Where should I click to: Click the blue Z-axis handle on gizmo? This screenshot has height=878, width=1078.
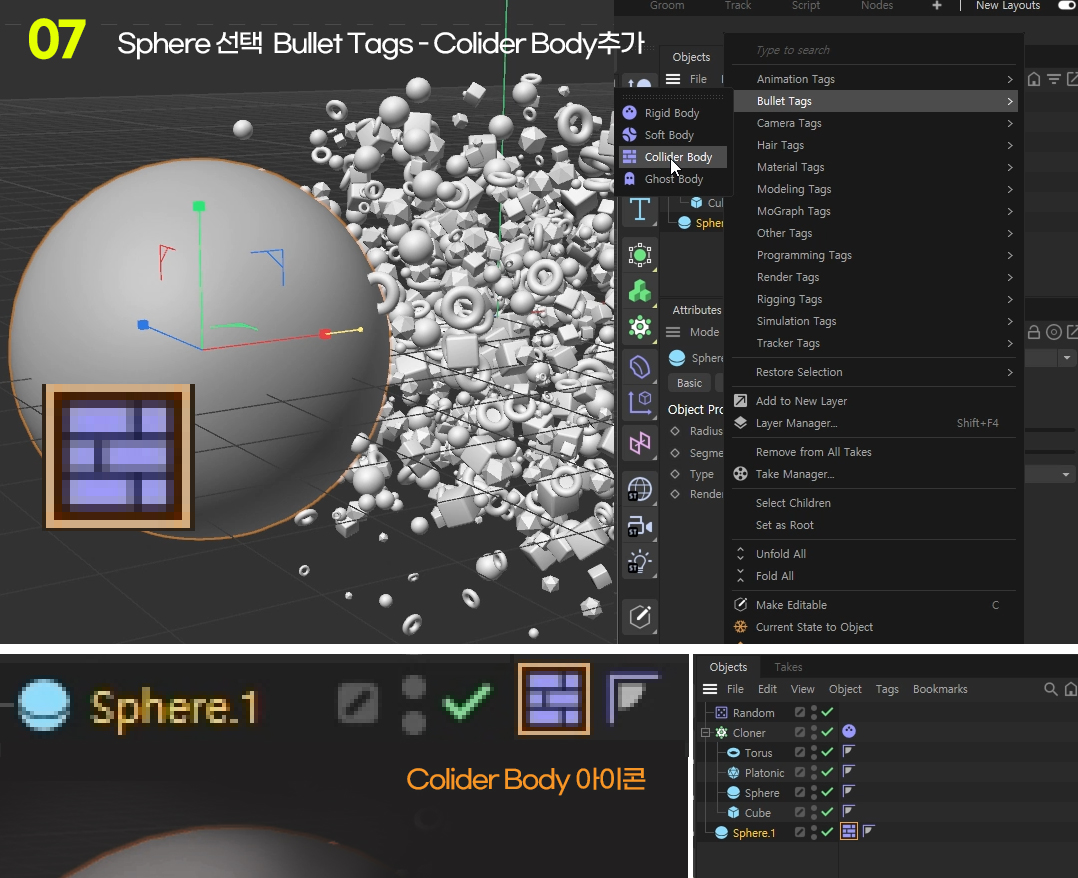143,325
